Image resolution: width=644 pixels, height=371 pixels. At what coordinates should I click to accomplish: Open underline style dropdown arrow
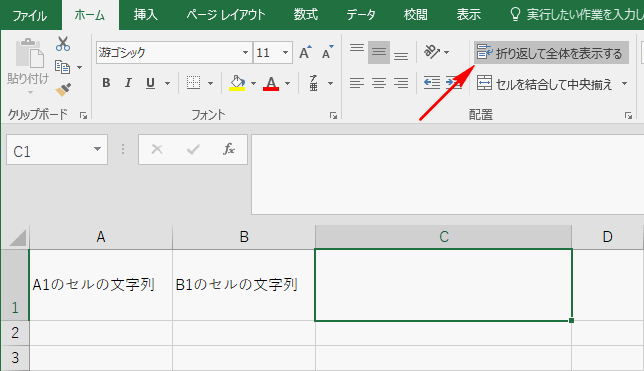pos(168,83)
